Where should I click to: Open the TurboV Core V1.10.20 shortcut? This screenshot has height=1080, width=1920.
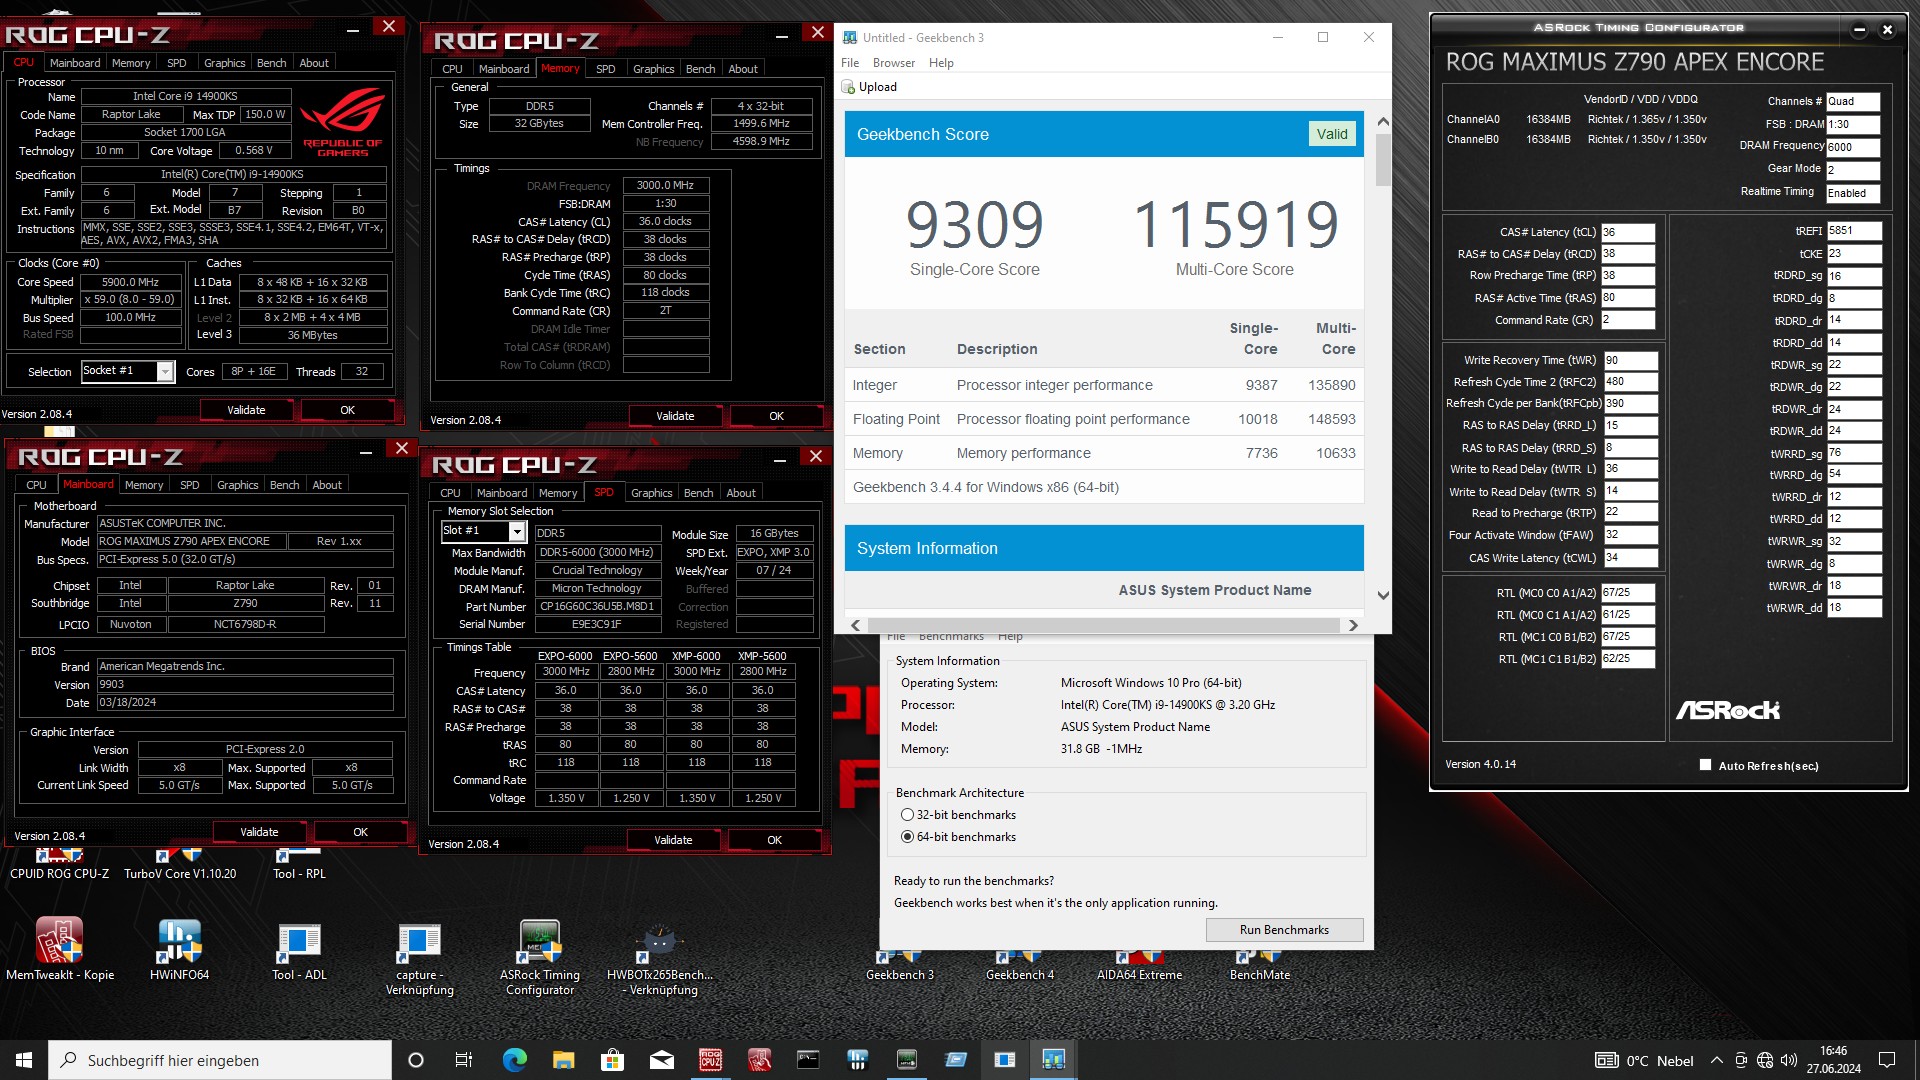(x=180, y=865)
